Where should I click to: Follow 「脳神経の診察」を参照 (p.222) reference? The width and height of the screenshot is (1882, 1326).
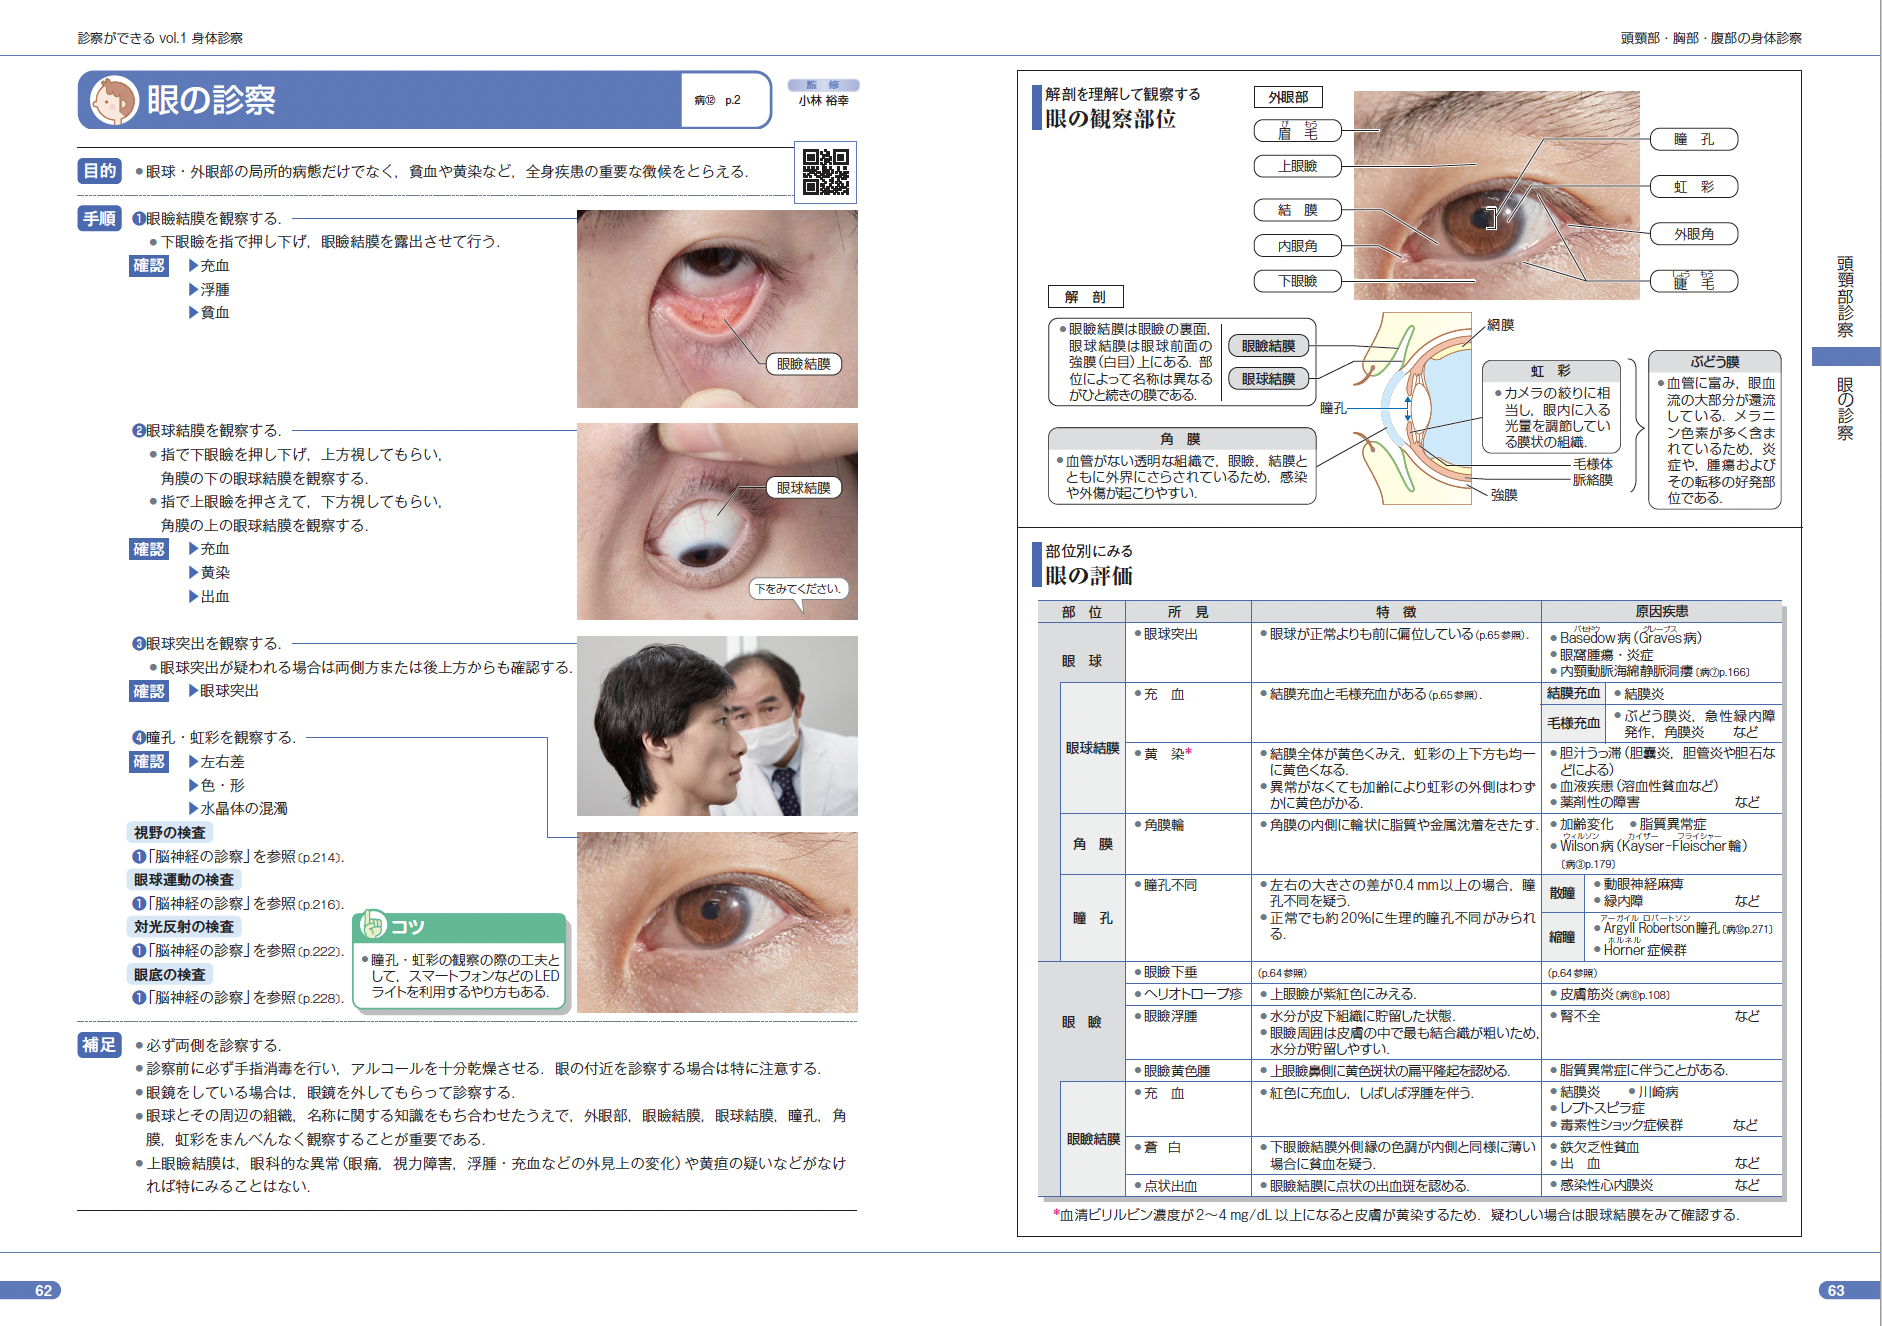coord(238,951)
